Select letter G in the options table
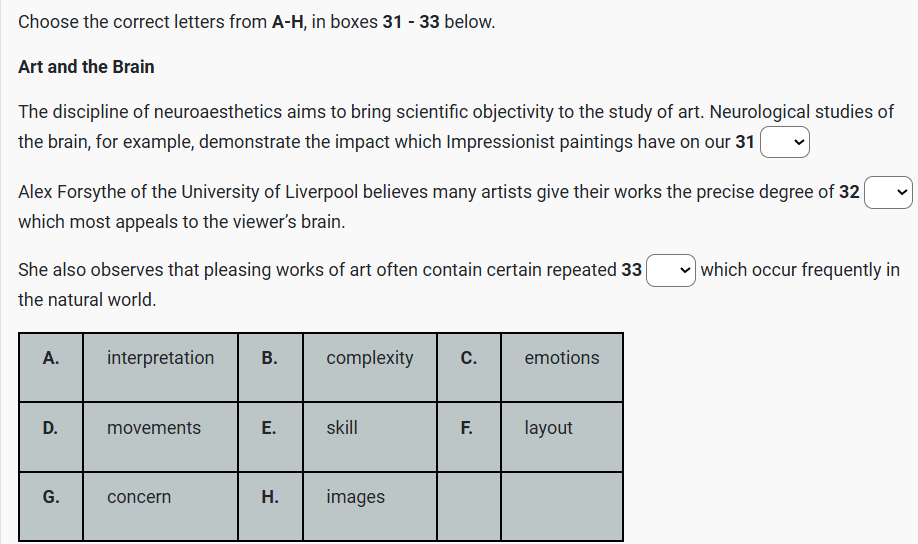The height and width of the screenshot is (544, 918). point(51,497)
